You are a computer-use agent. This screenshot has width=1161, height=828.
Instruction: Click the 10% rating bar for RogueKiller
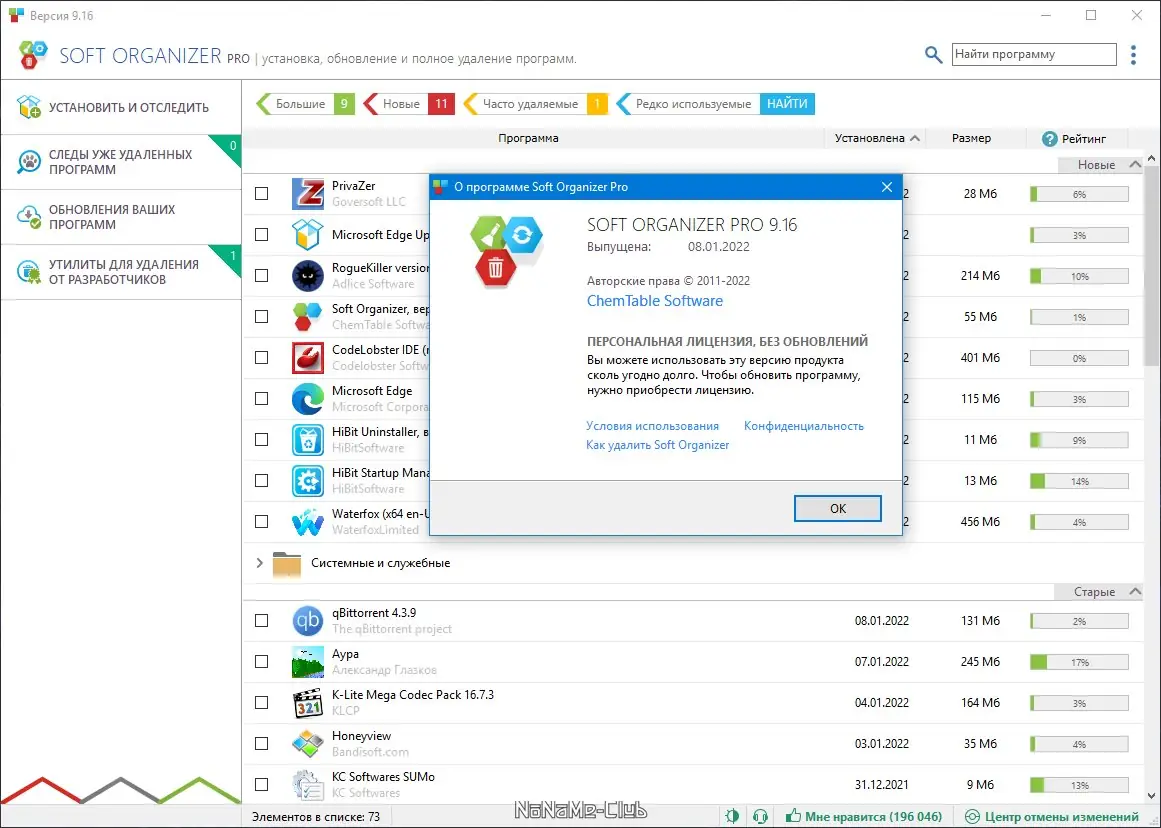1080,276
